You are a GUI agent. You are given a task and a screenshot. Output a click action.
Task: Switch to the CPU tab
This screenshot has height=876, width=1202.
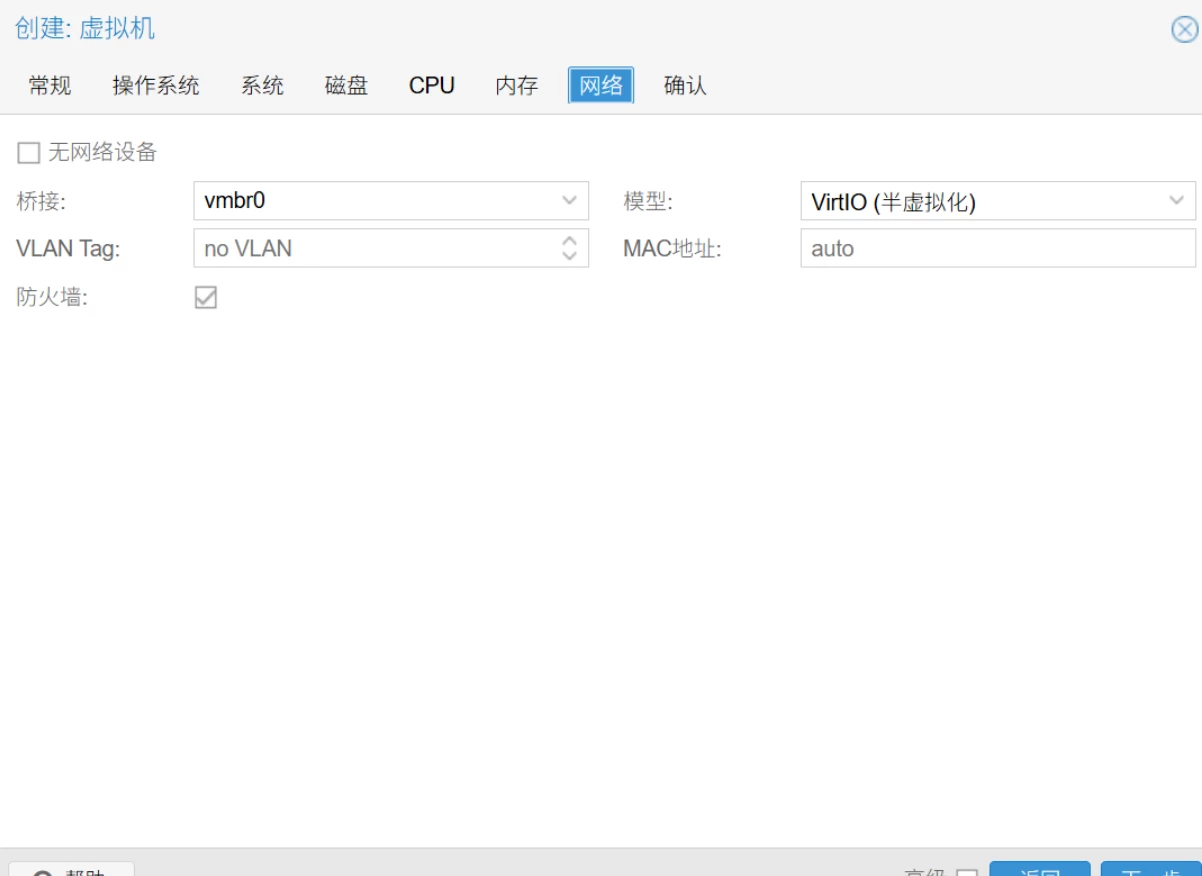432,86
